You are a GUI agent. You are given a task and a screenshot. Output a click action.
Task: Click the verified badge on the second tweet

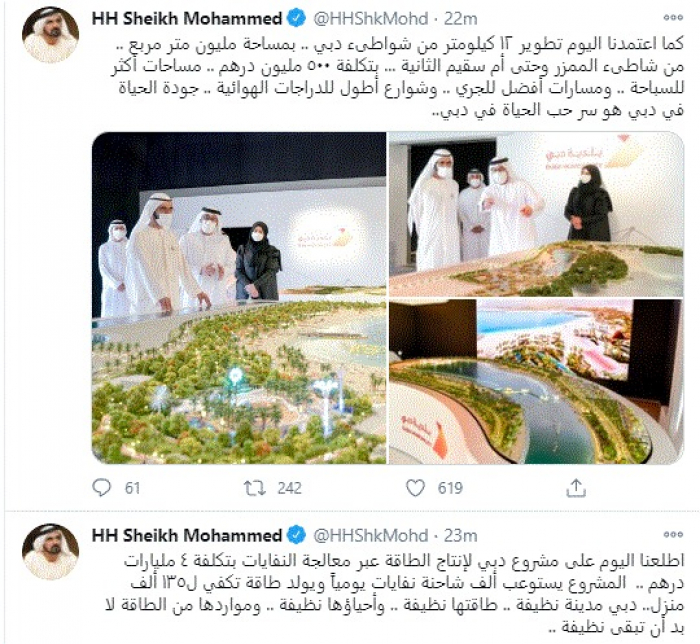[296, 535]
